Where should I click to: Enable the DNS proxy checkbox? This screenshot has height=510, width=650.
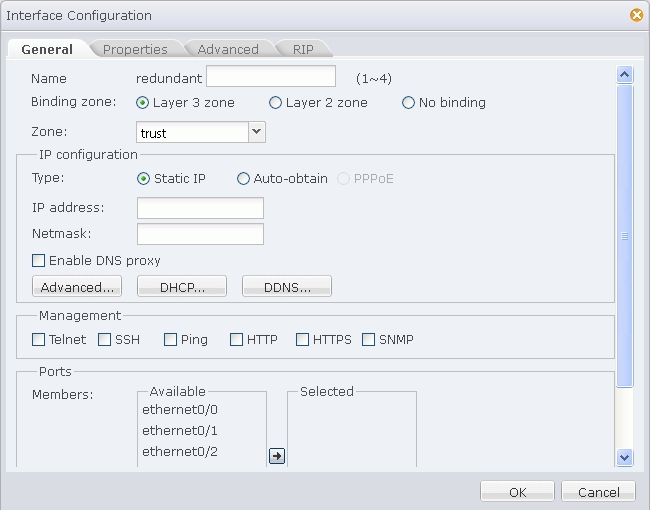tap(39, 261)
